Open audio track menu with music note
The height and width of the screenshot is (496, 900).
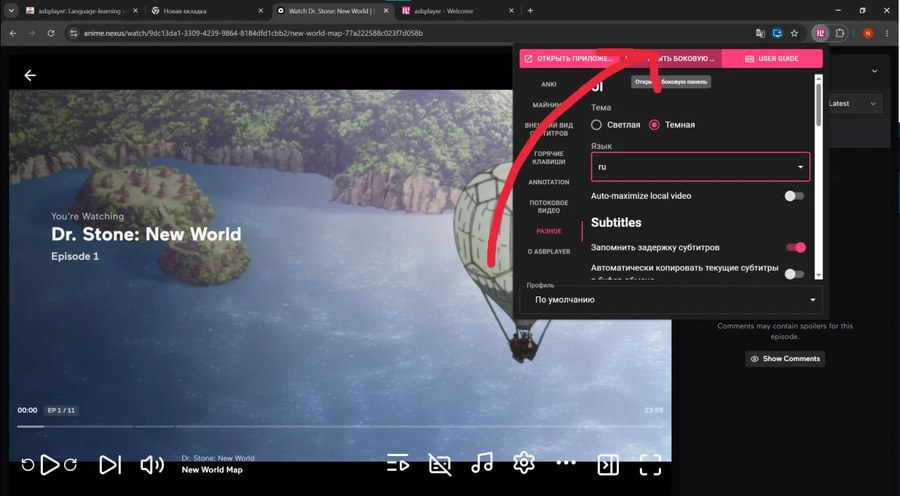482,463
